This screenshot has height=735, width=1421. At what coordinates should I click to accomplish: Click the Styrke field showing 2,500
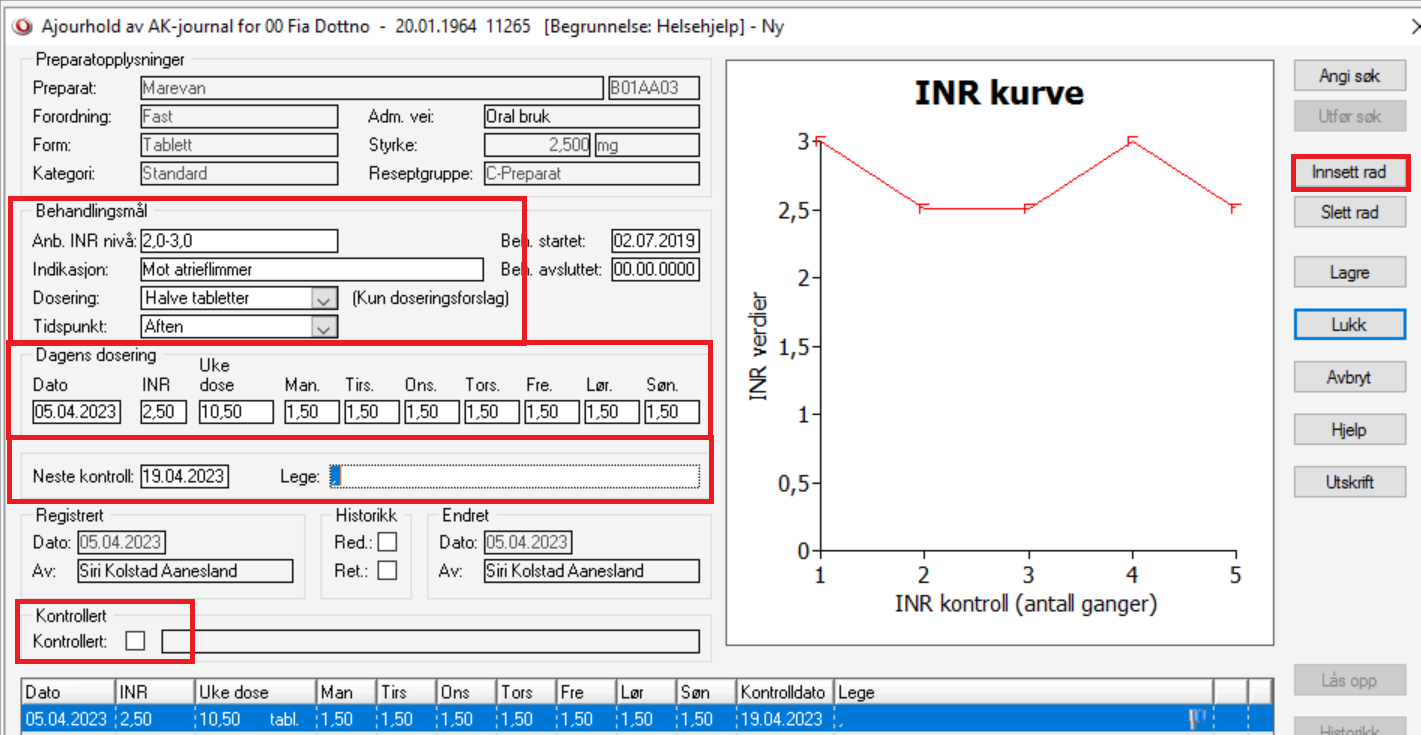[x=537, y=145]
